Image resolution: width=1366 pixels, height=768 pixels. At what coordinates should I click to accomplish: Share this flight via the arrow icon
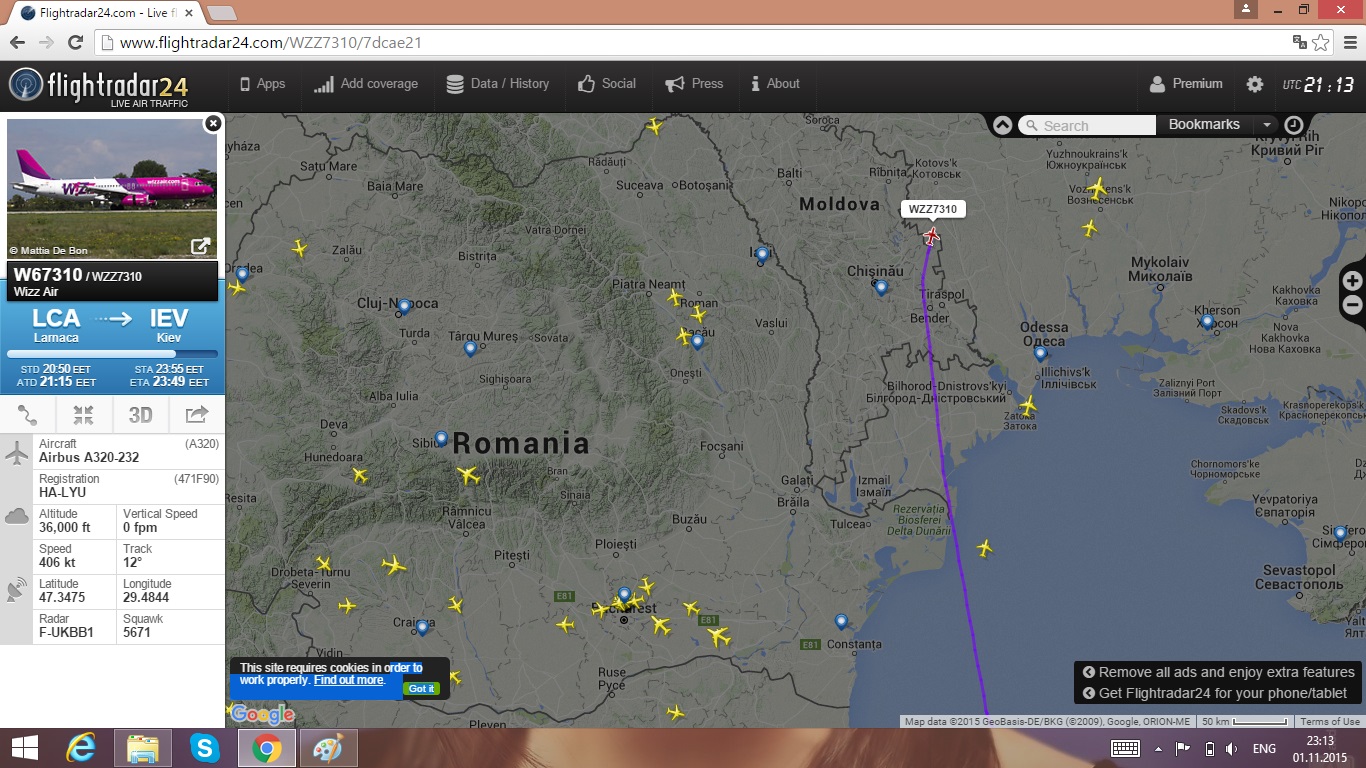pos(197,415)
